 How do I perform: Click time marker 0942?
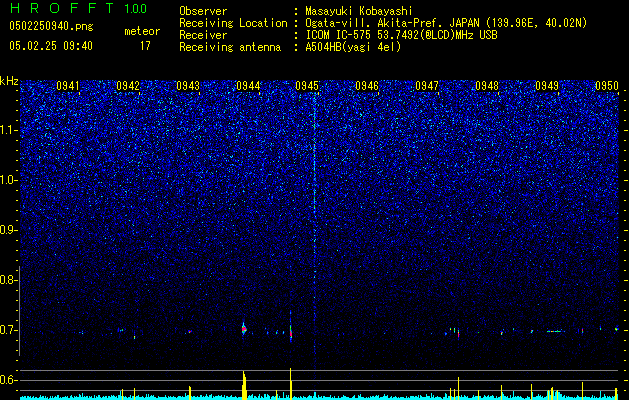(x=128, y=85)
